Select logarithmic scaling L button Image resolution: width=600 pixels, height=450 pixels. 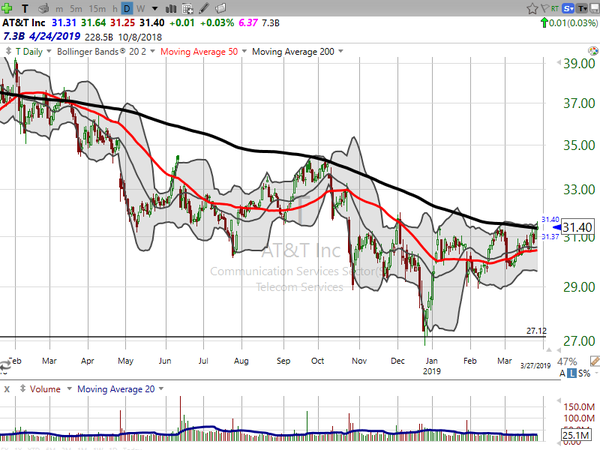(571, 373)
